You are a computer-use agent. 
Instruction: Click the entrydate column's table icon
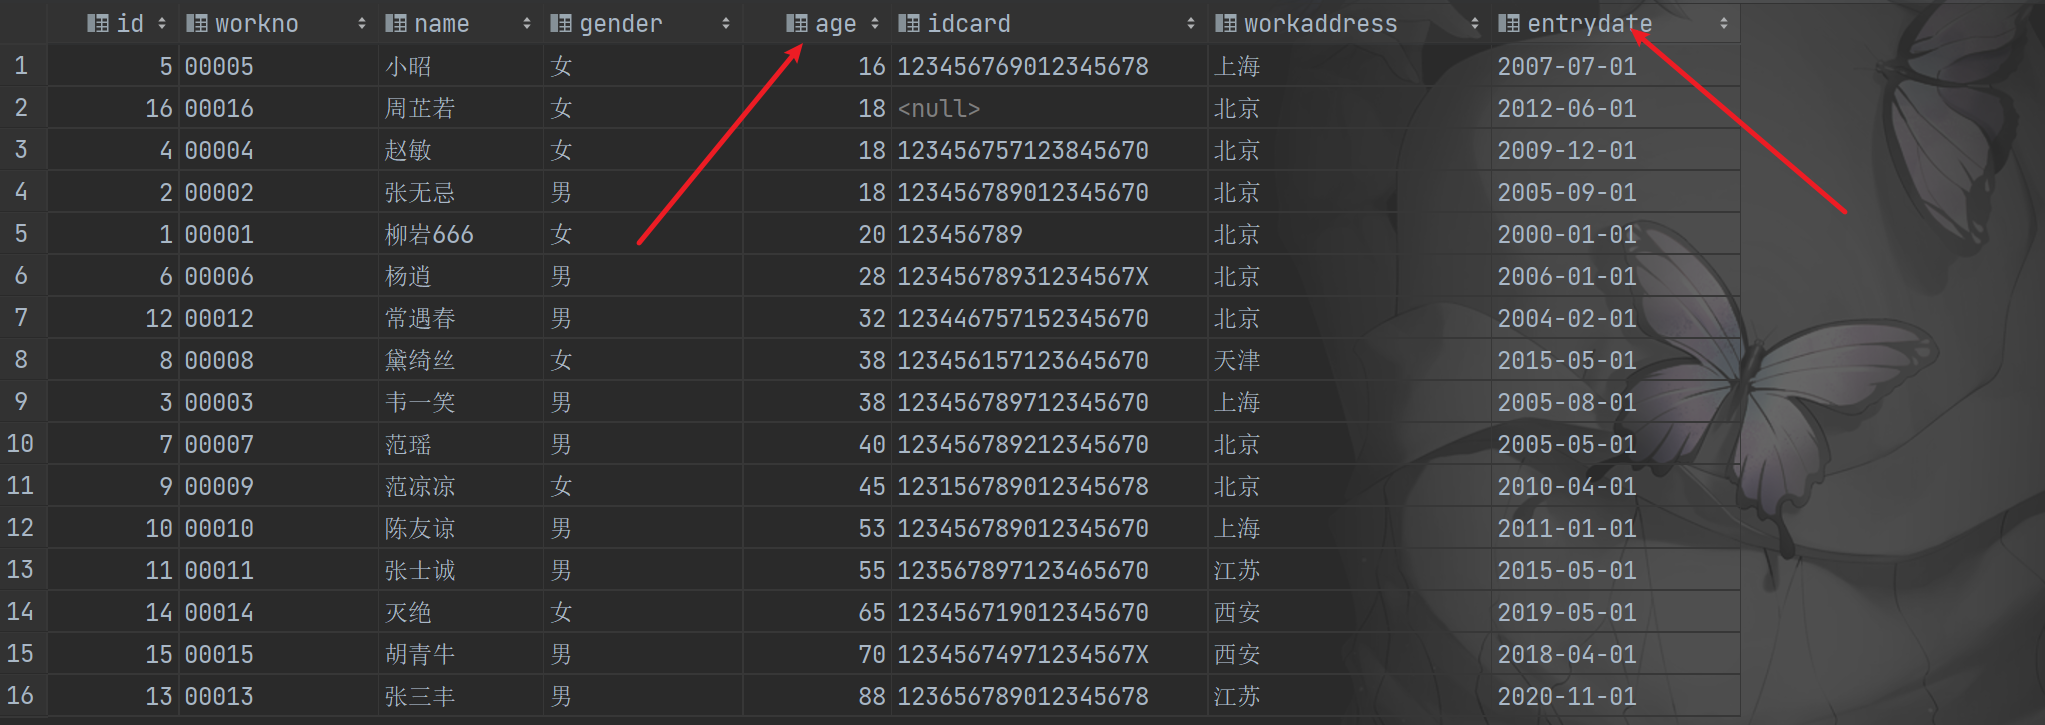(x=1509, y=23)
